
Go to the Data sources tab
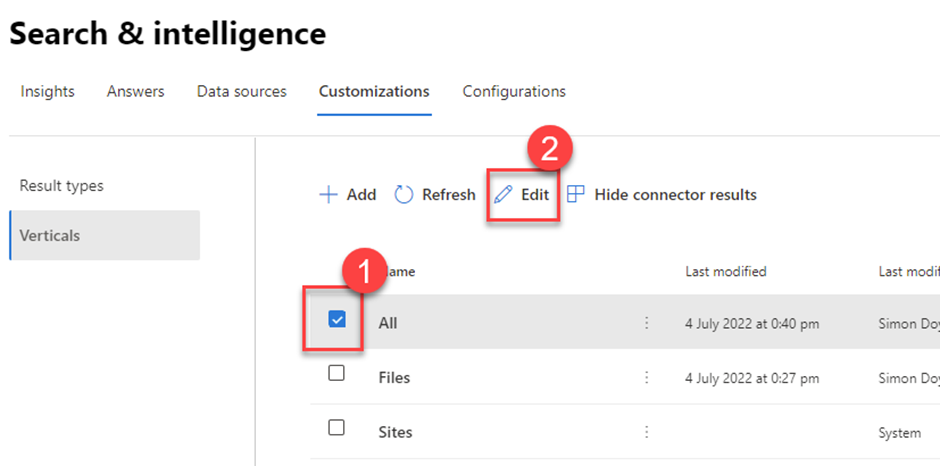pos(241,92)
